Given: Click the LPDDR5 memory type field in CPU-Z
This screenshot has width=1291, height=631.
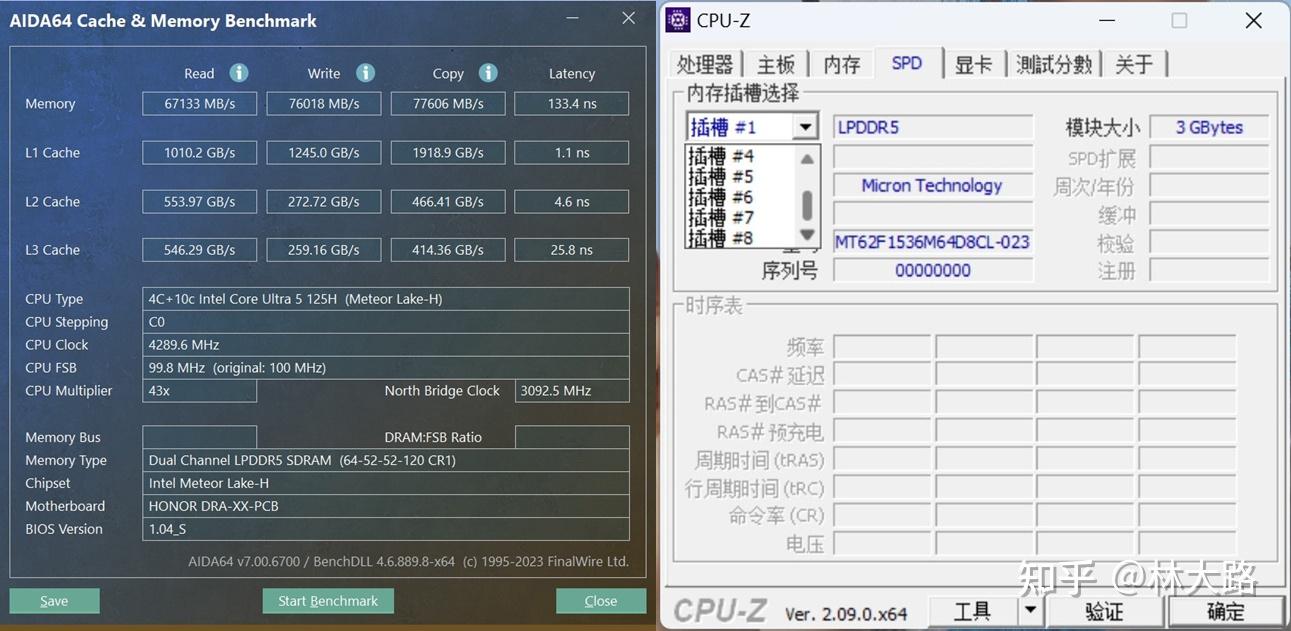Looking at the screenshot, I should tap(932, 127).
